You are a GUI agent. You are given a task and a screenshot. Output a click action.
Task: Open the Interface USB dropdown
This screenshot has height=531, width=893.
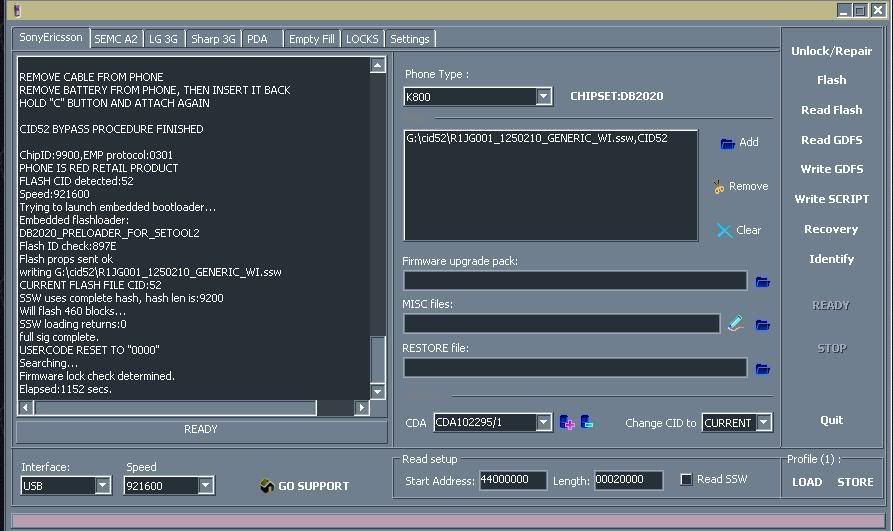pos(103,485)
